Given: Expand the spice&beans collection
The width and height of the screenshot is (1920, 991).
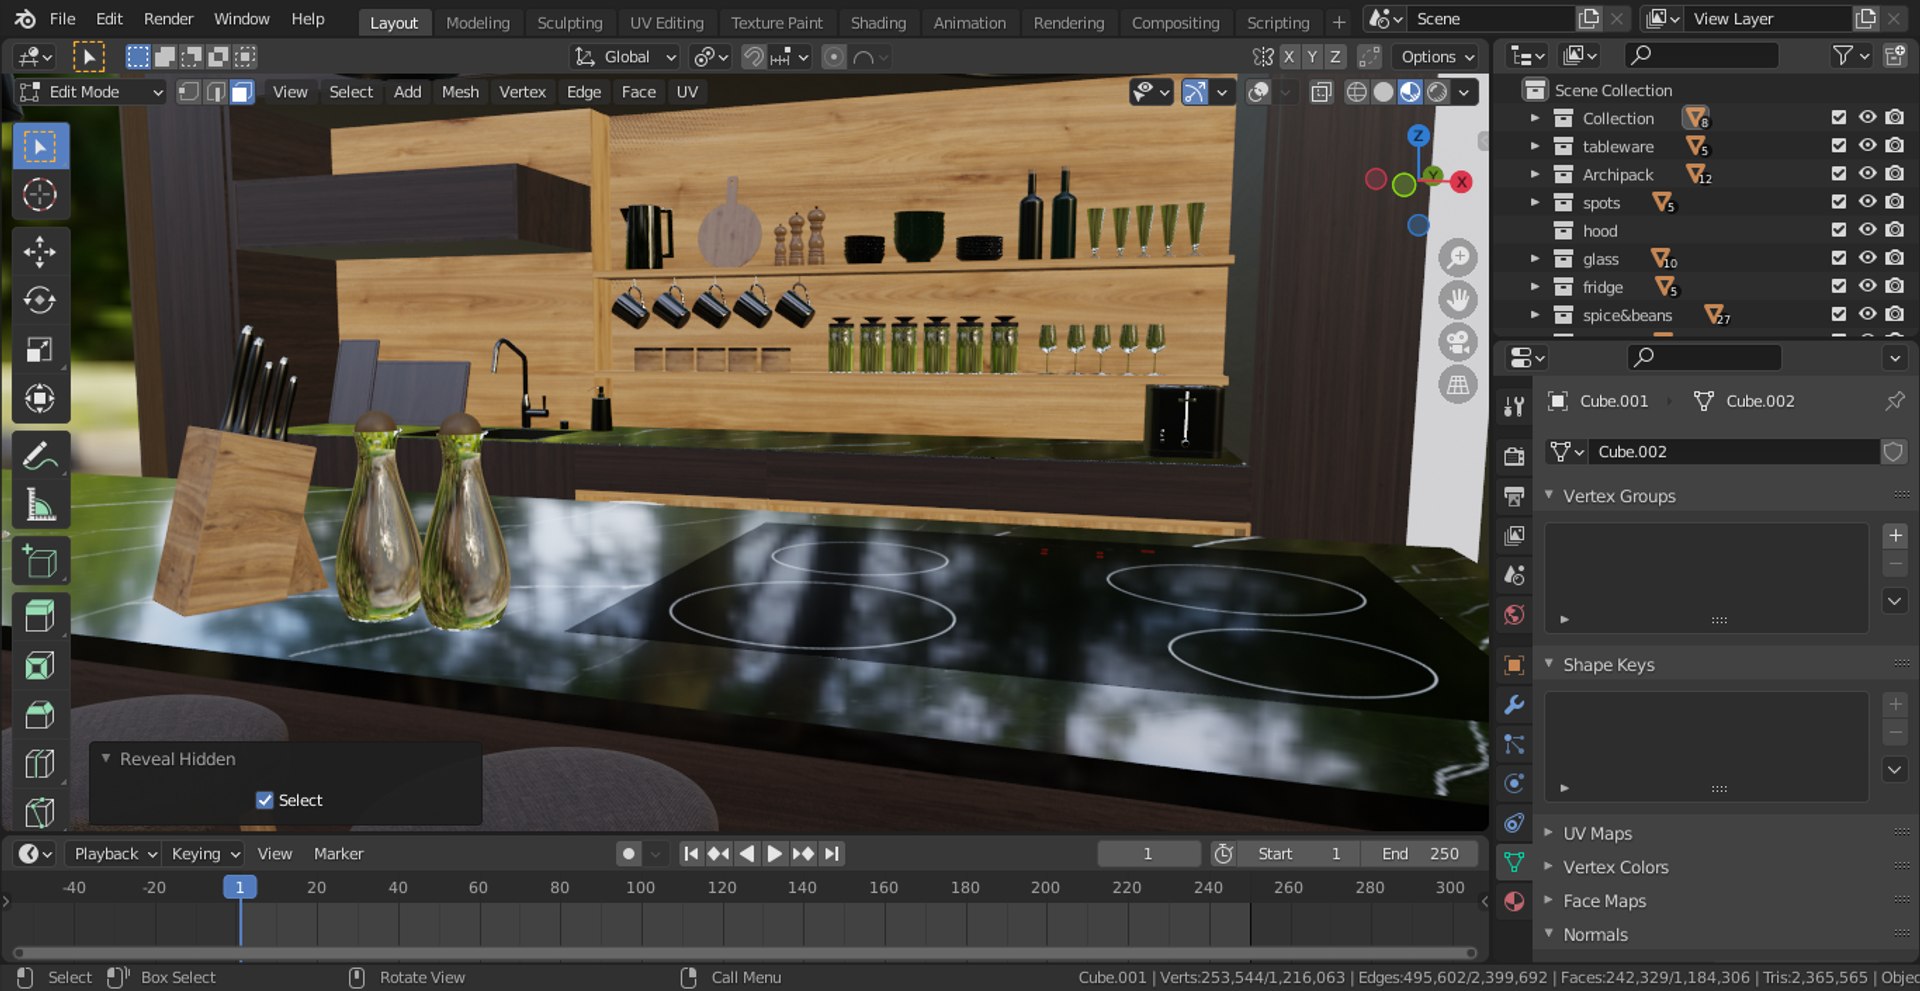Looking at the screenshot, I should pos(1535,315).
